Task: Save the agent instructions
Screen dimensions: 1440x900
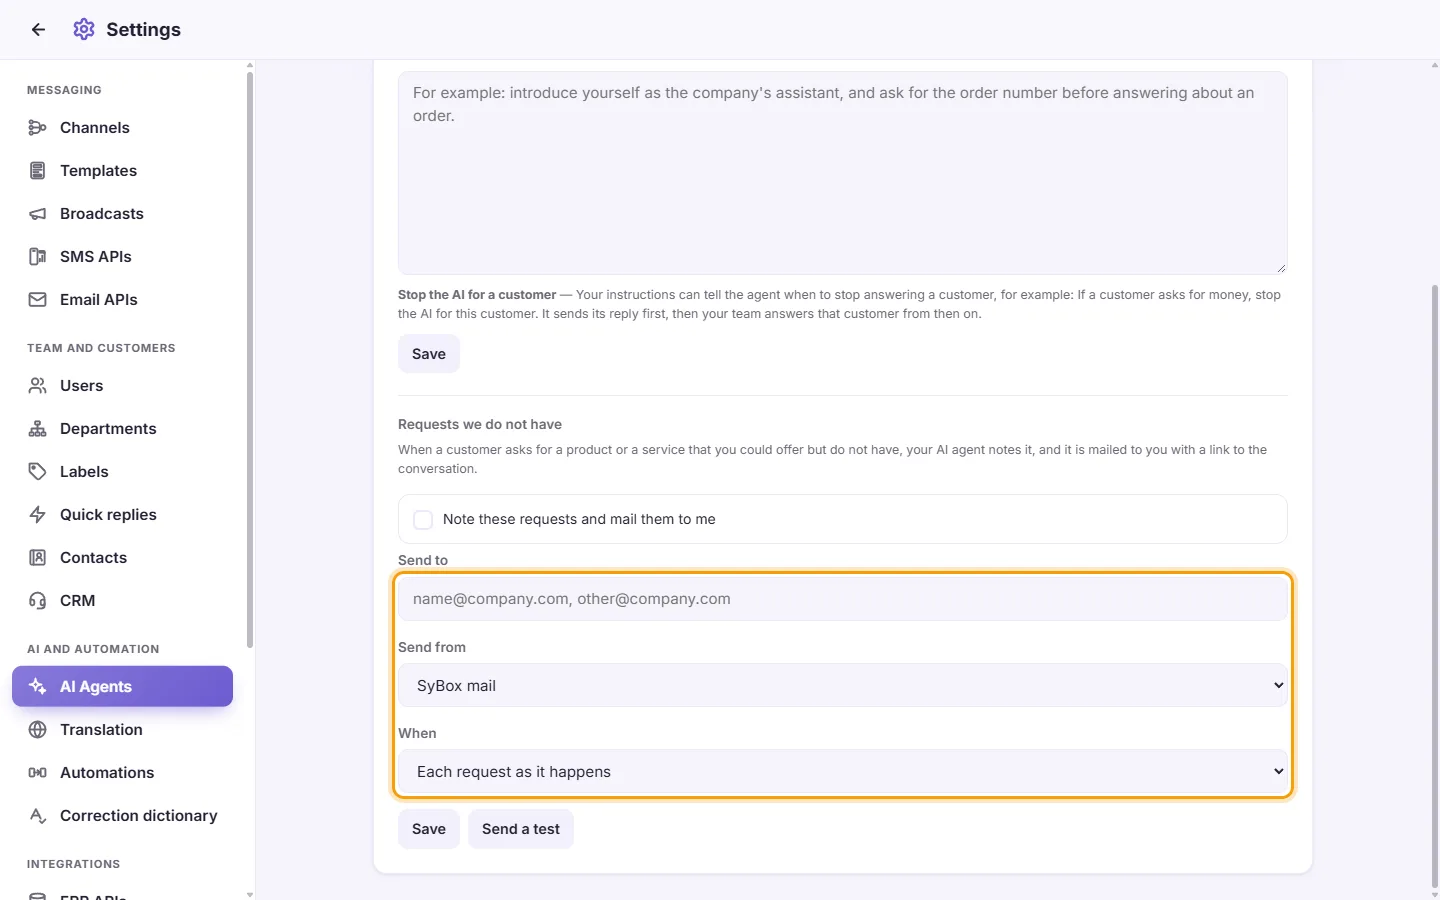Action: point(429,354)
